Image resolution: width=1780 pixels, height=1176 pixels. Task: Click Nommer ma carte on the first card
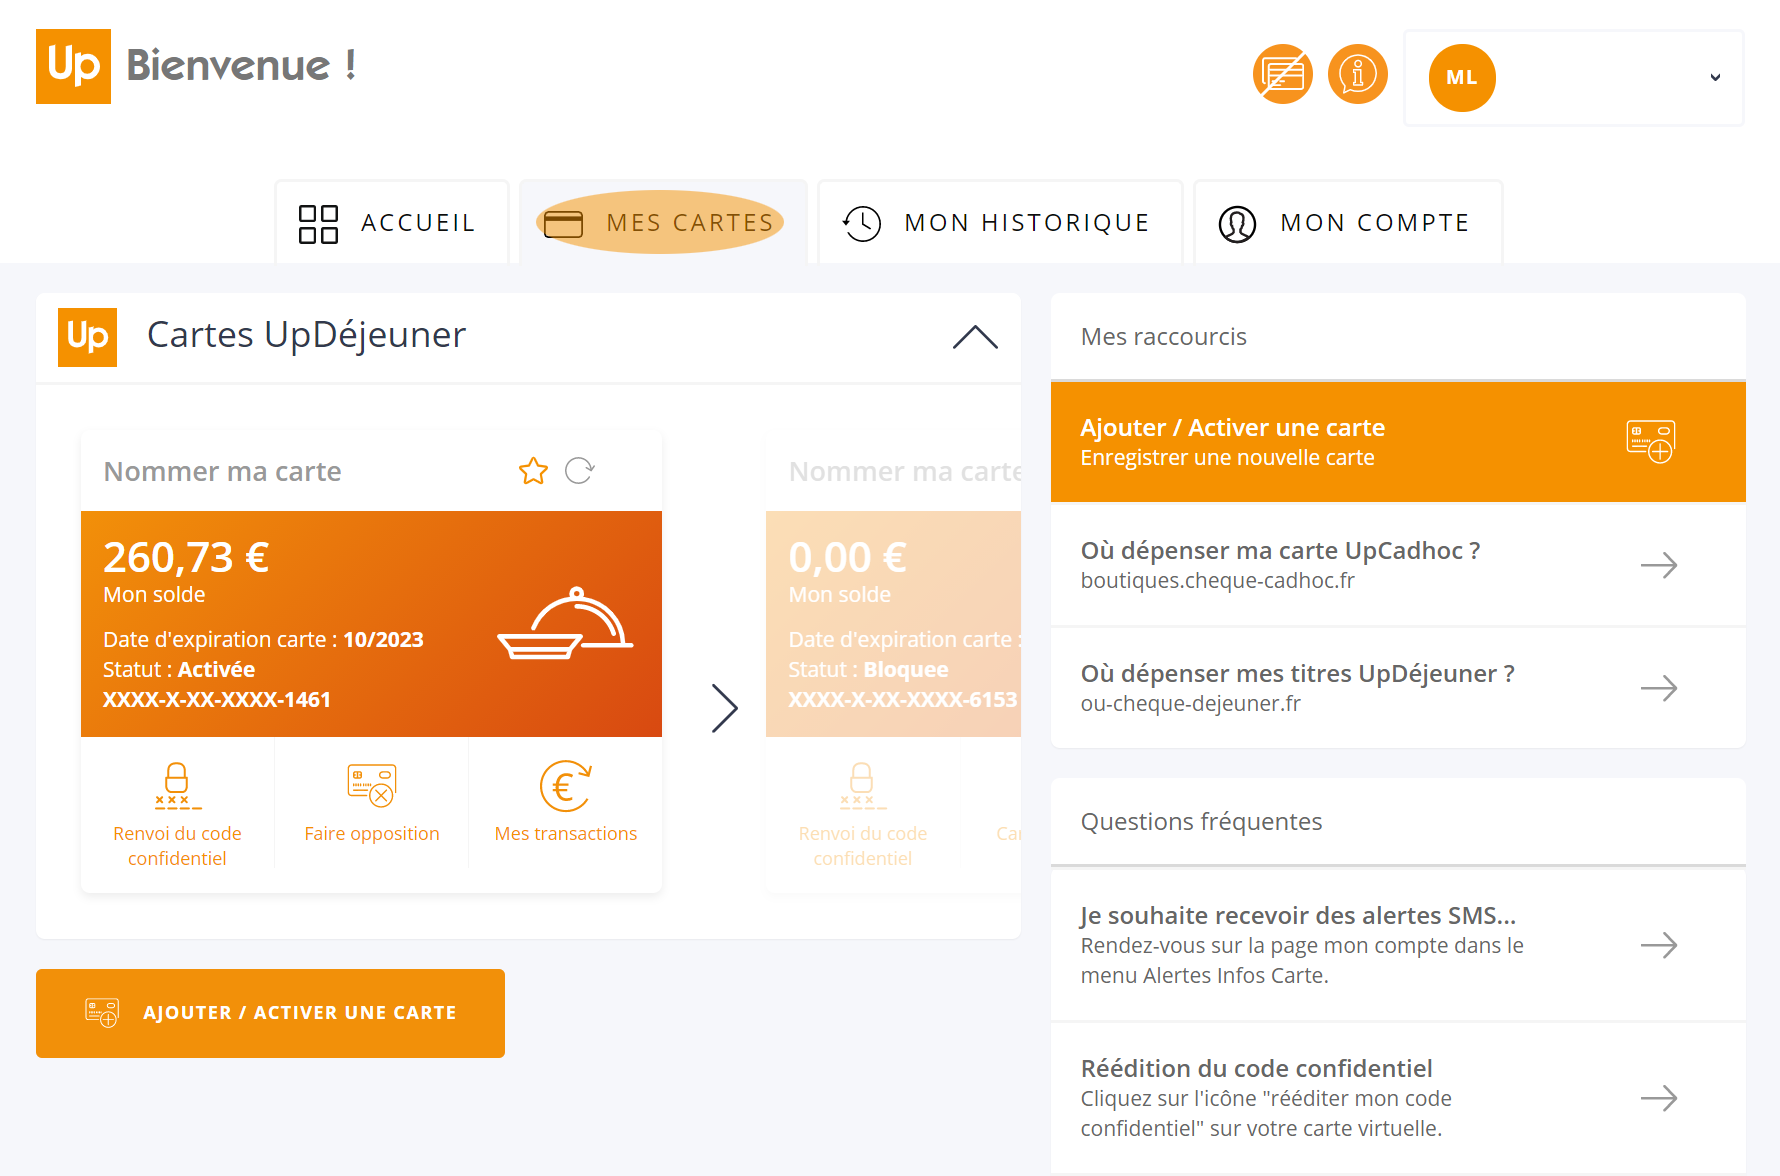coord(223,471)
